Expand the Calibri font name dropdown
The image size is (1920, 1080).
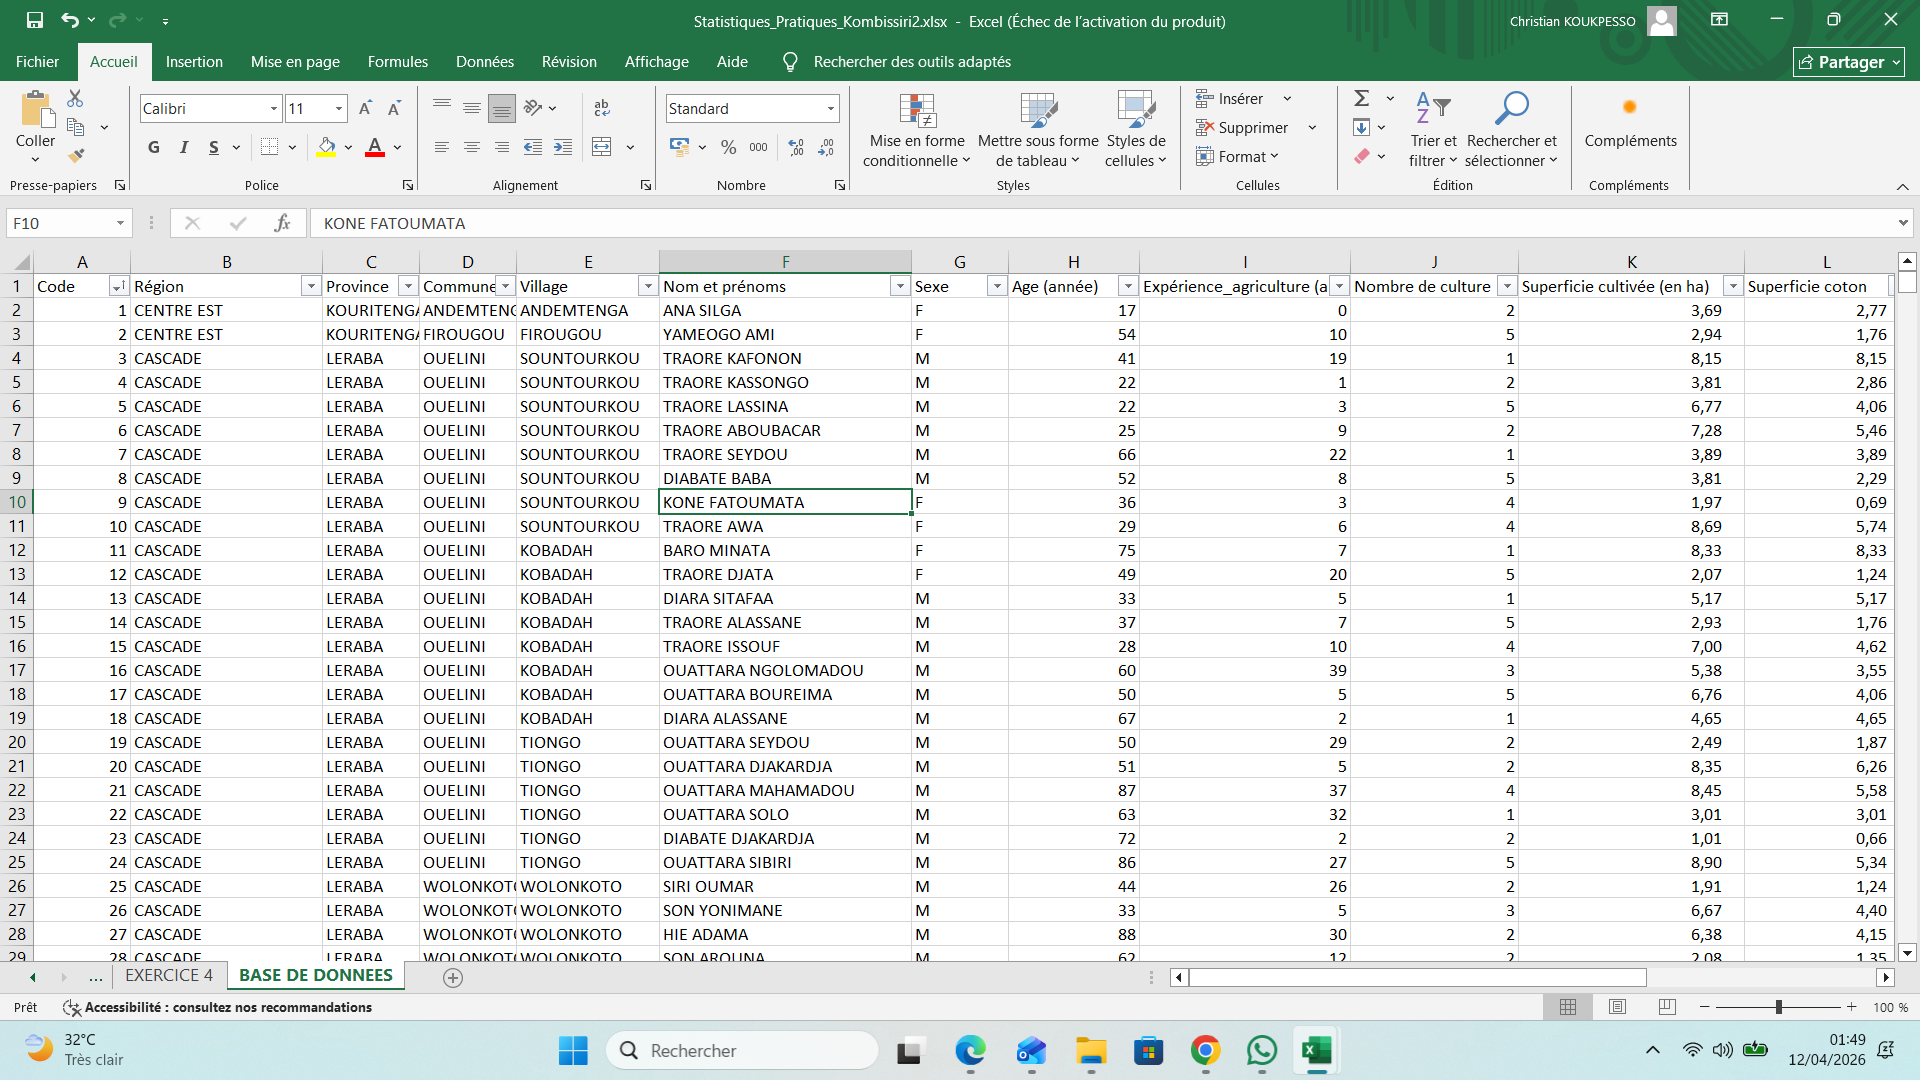(273, 108)
